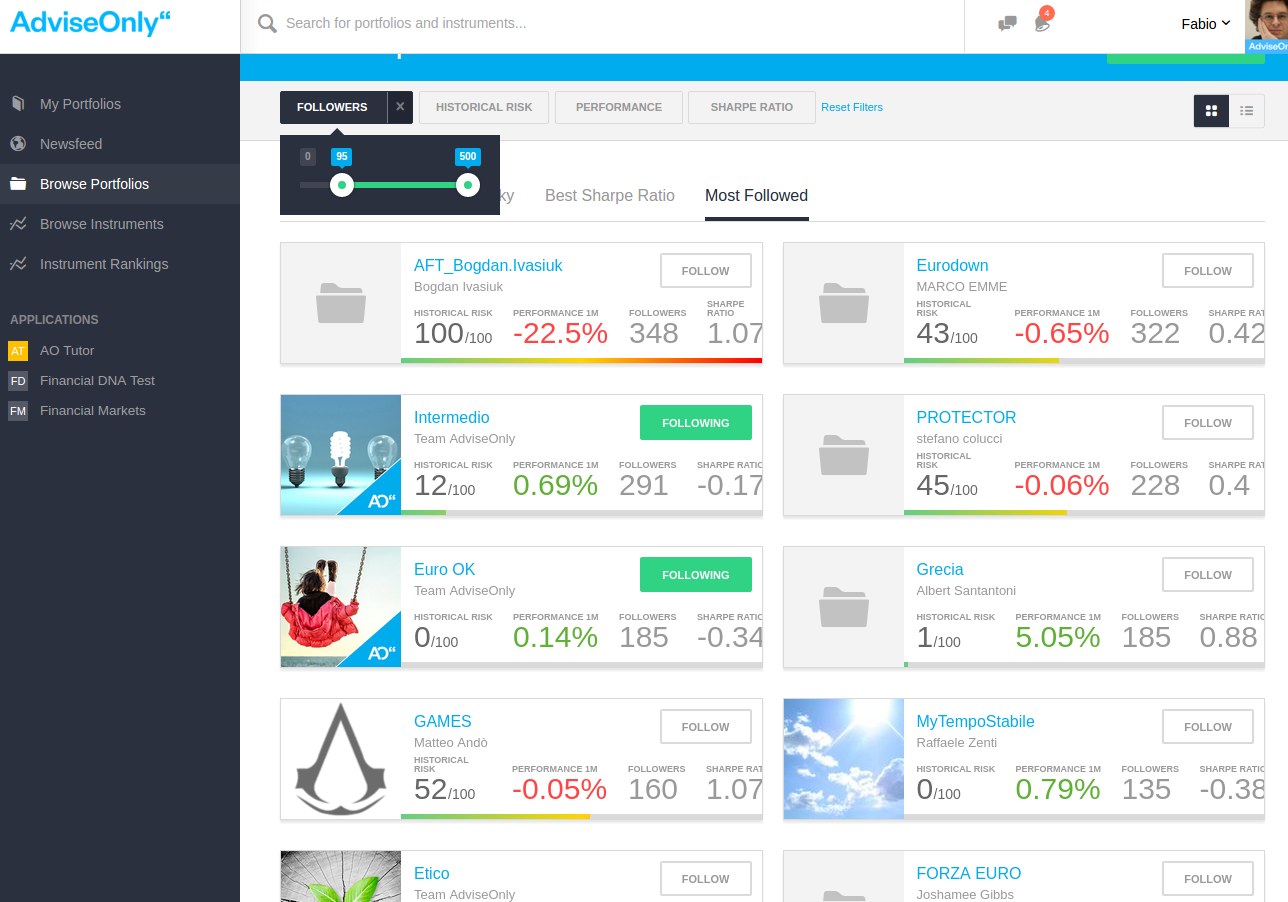Open the Intermedio portfolio title

click(x=452, y=418)
